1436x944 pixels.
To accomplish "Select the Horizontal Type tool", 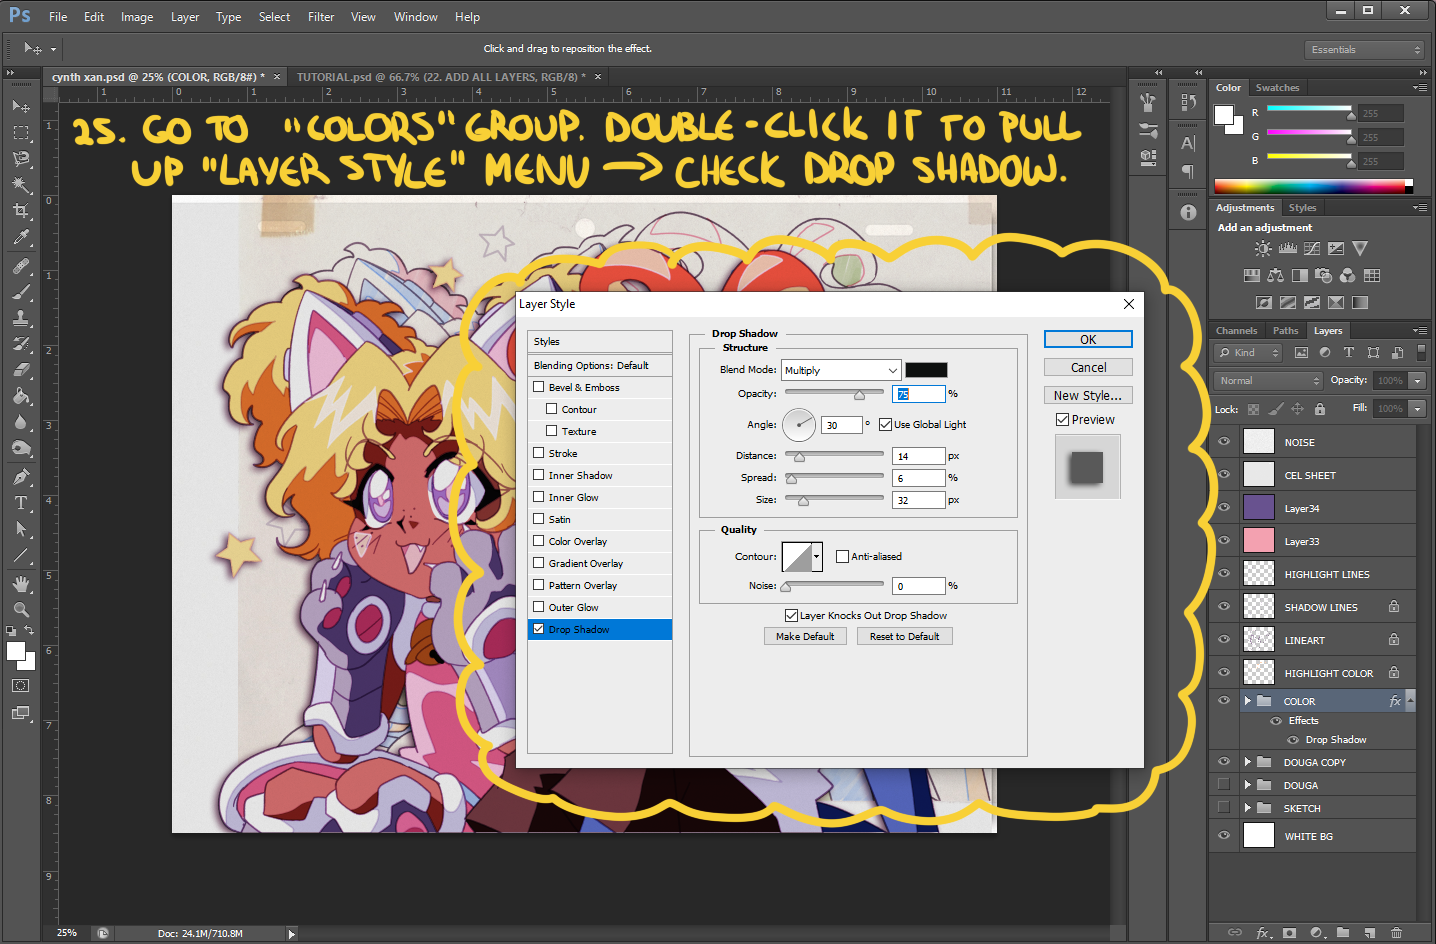I will pyautogui.click(x=20, y=503).
